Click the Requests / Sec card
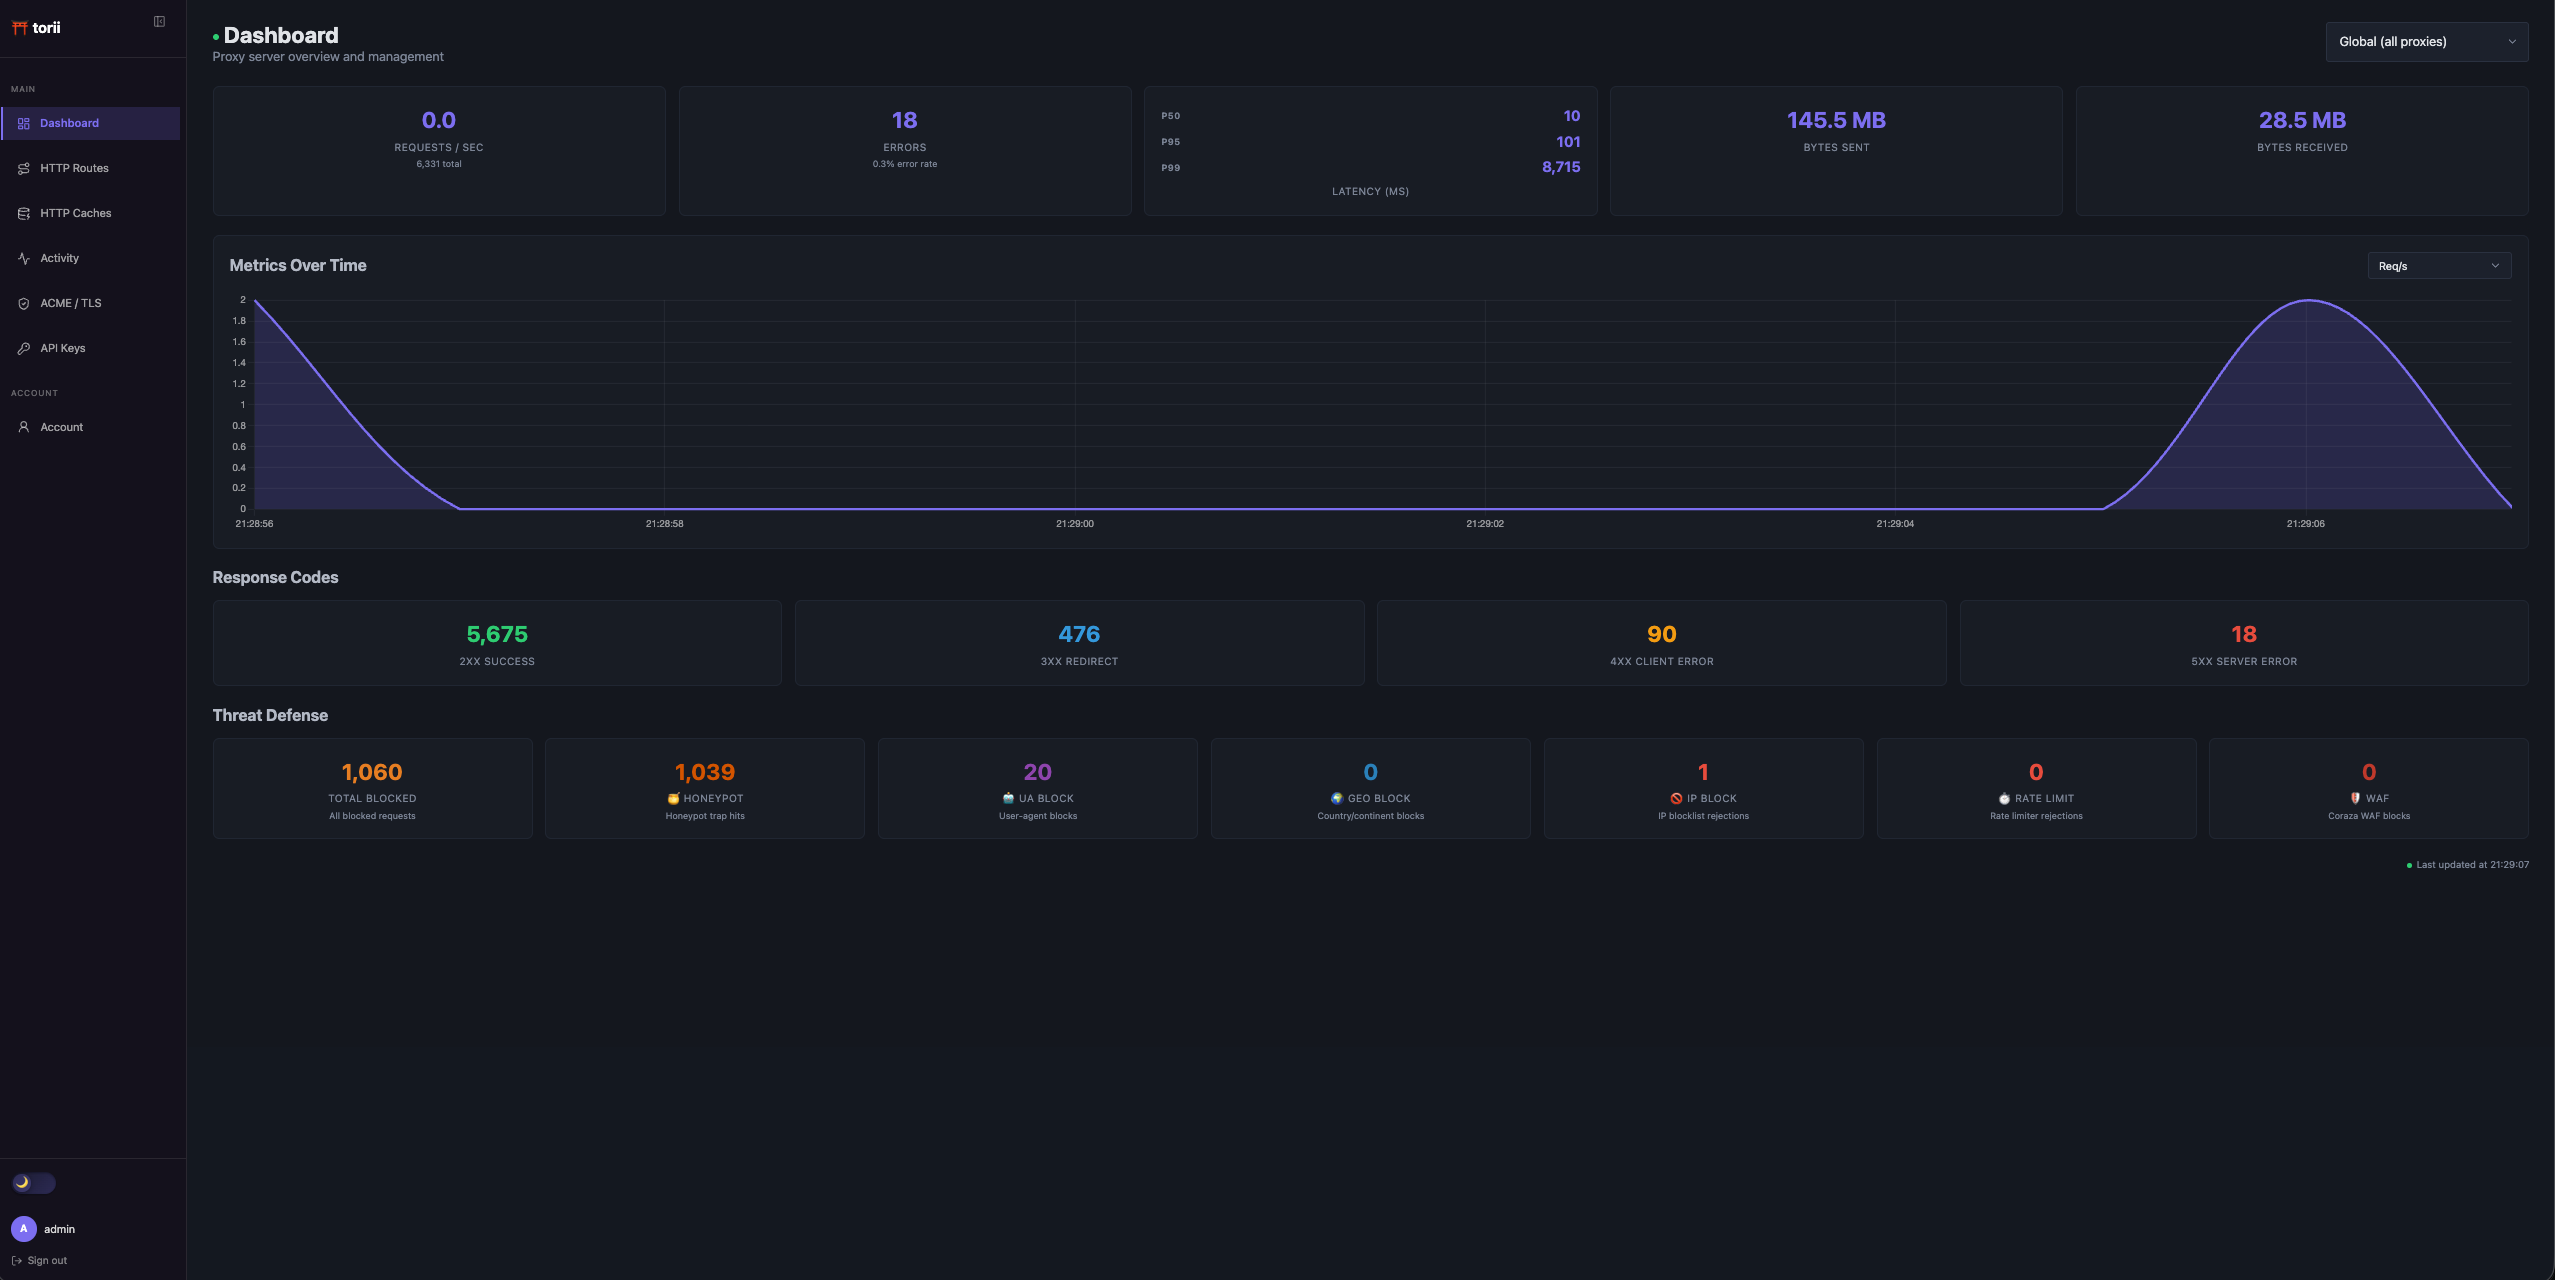The image size is (2555, 1280). (439, 151)
